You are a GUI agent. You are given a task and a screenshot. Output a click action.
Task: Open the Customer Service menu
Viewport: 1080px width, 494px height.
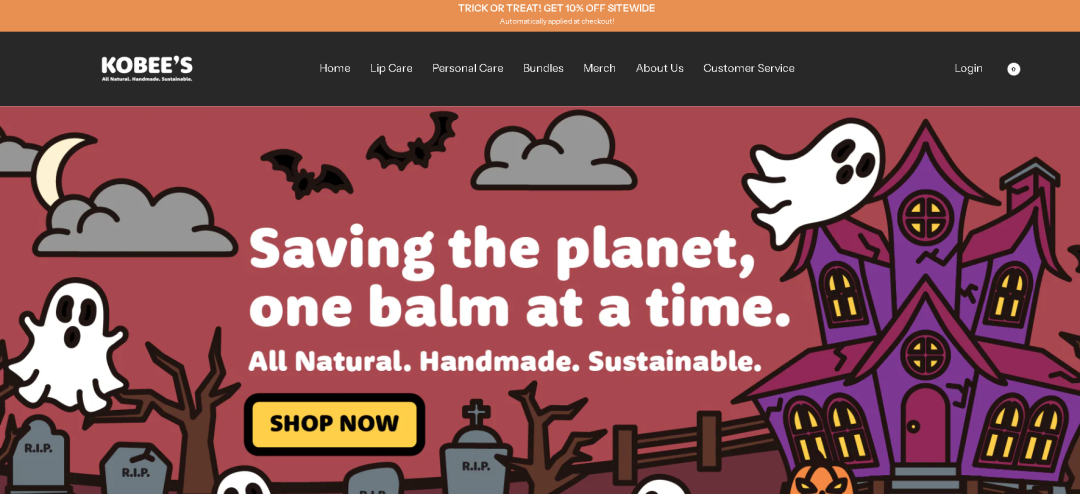click(x=749, y=68)
